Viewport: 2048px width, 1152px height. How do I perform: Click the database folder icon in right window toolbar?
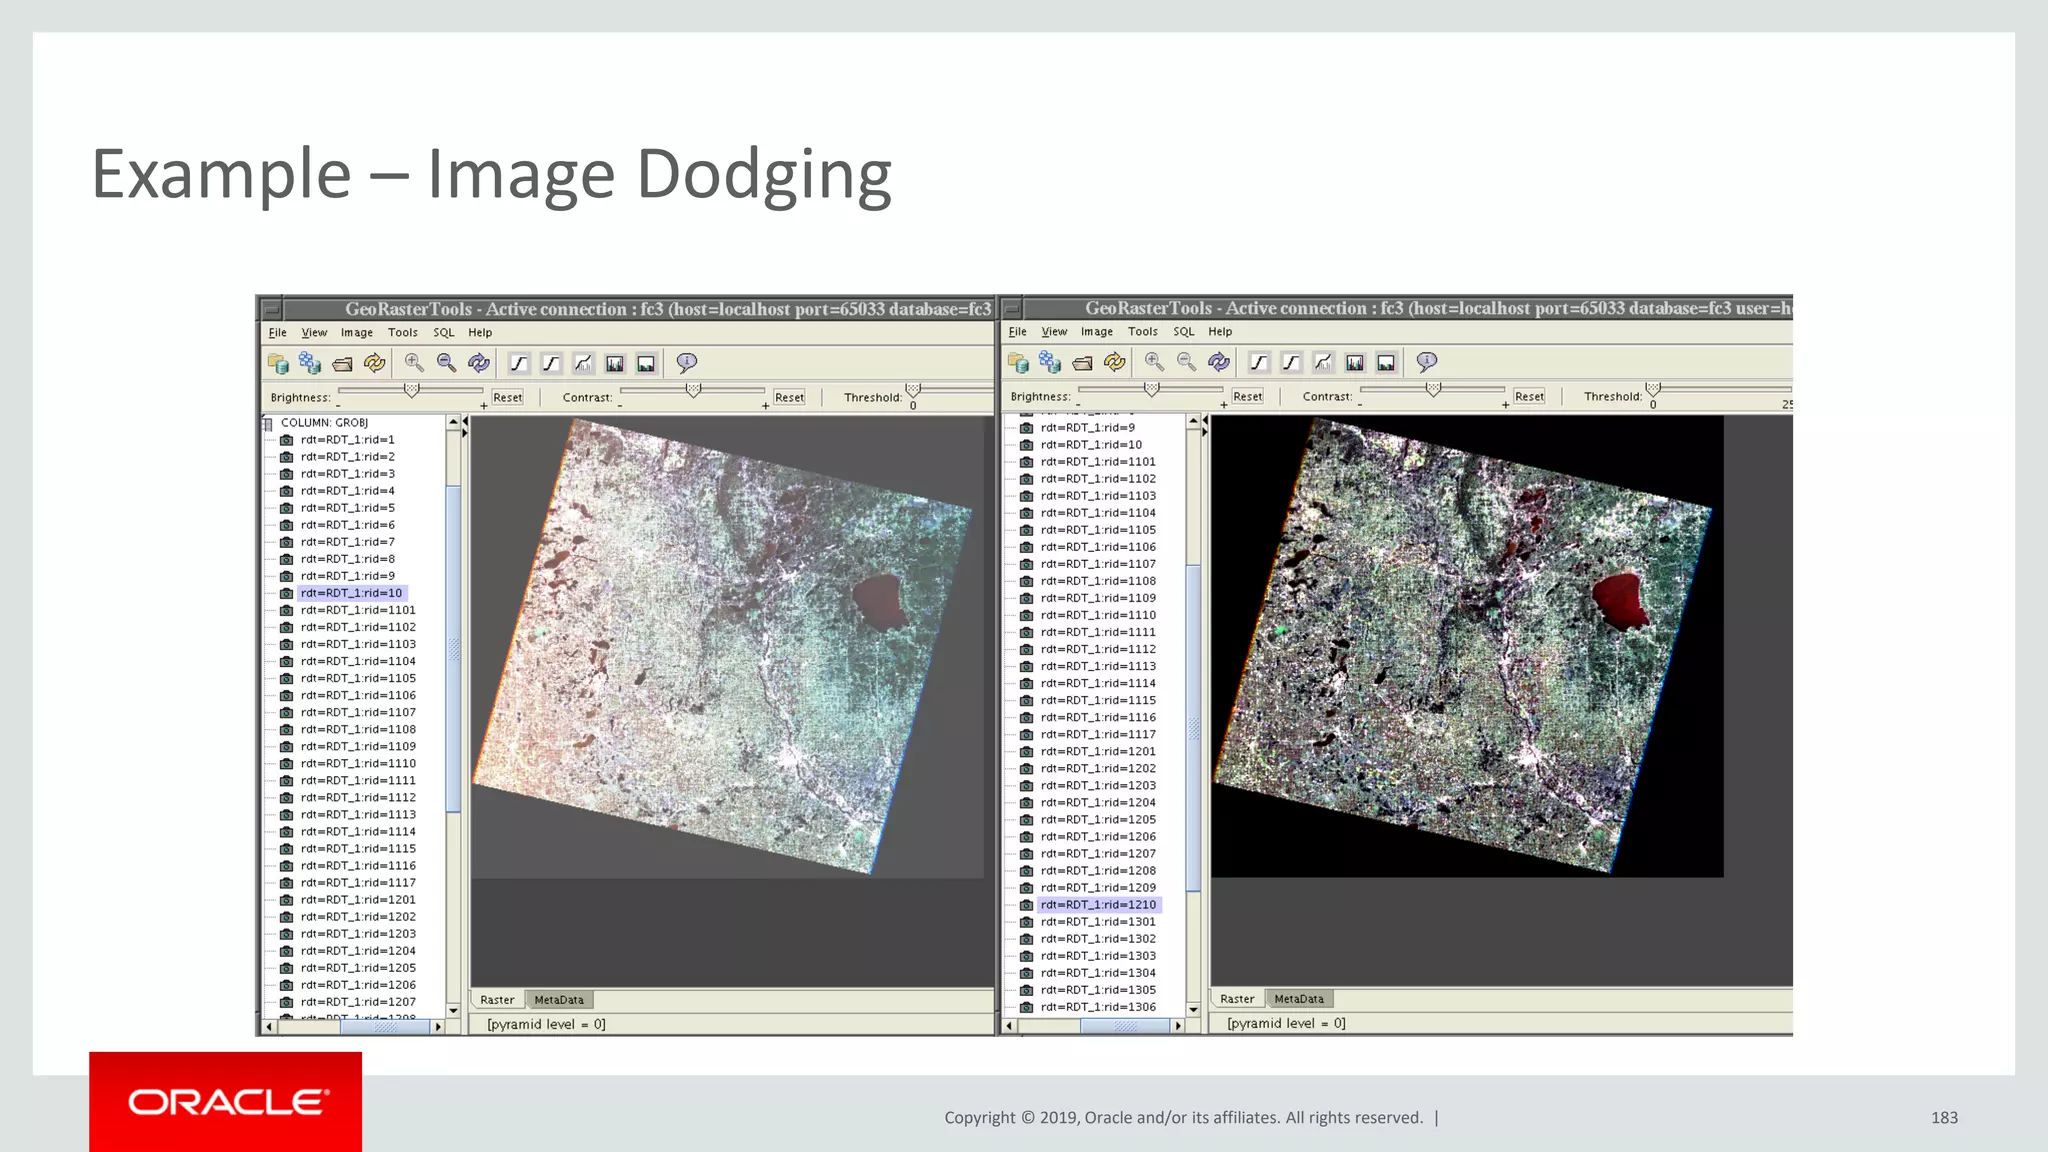1018,362
